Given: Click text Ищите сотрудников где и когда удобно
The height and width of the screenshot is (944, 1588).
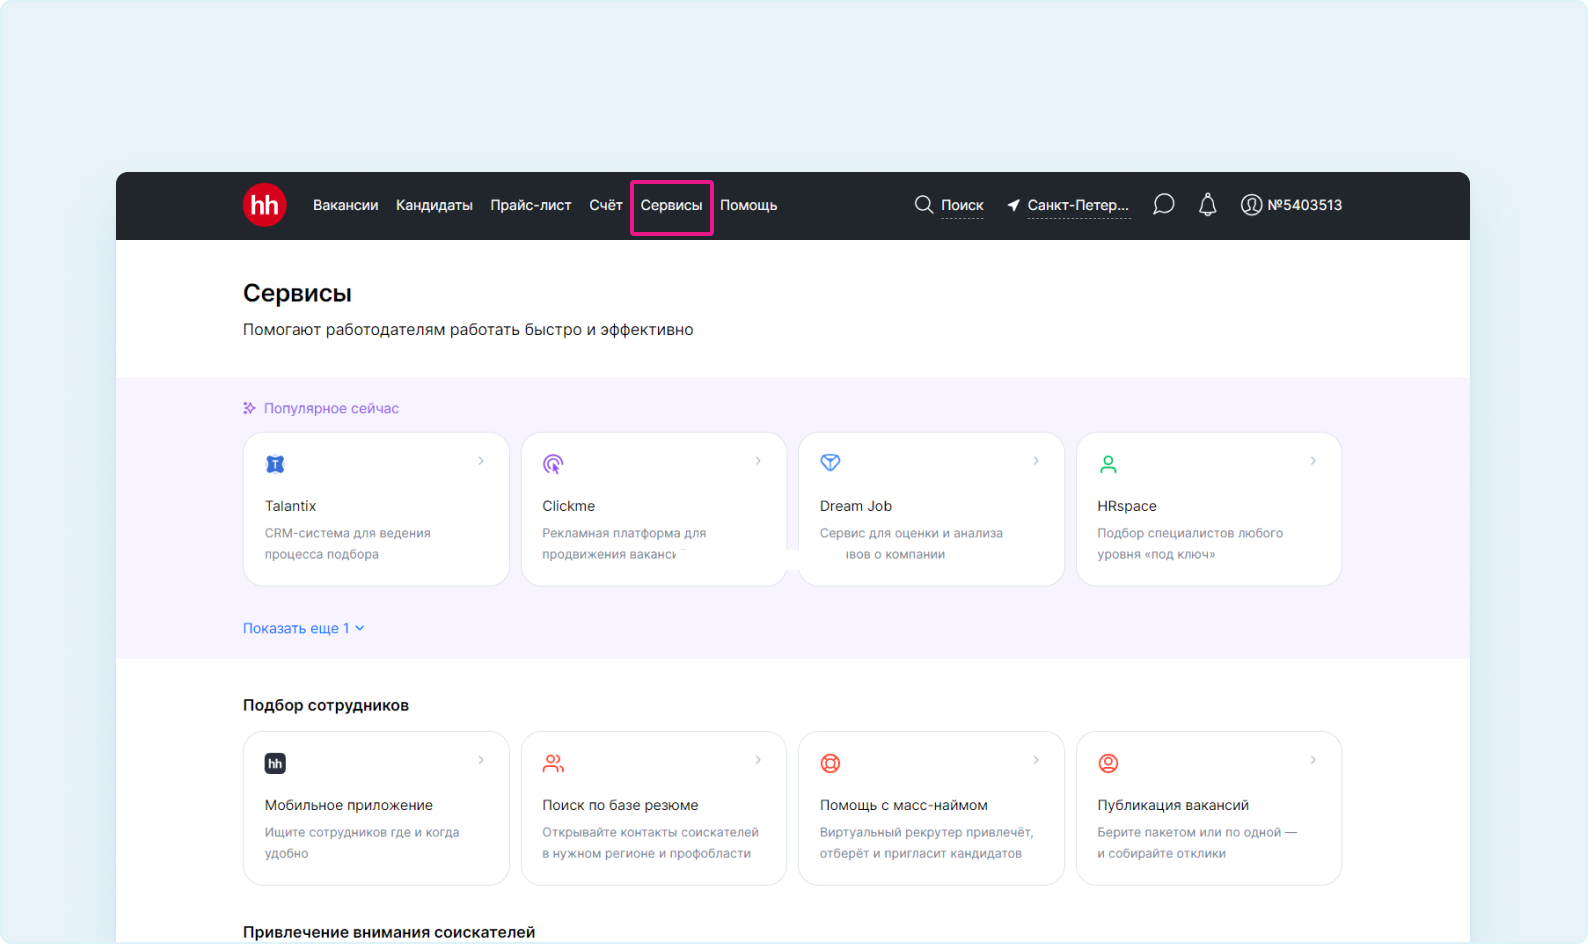Looking at the screenshot, I should click(x=362, y=843).
